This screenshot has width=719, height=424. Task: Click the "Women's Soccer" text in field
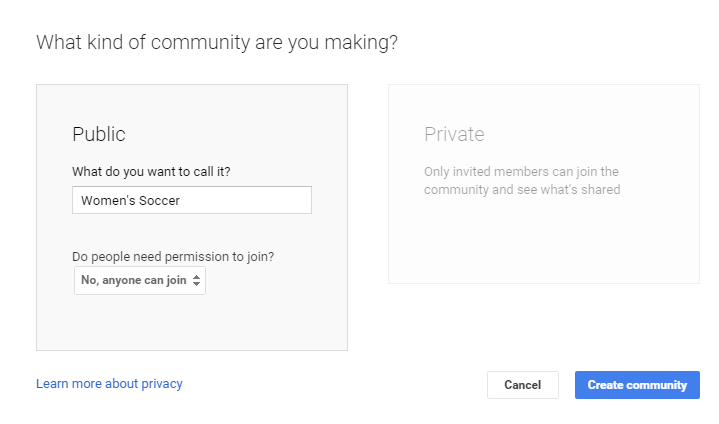click(x=131, y=200)
